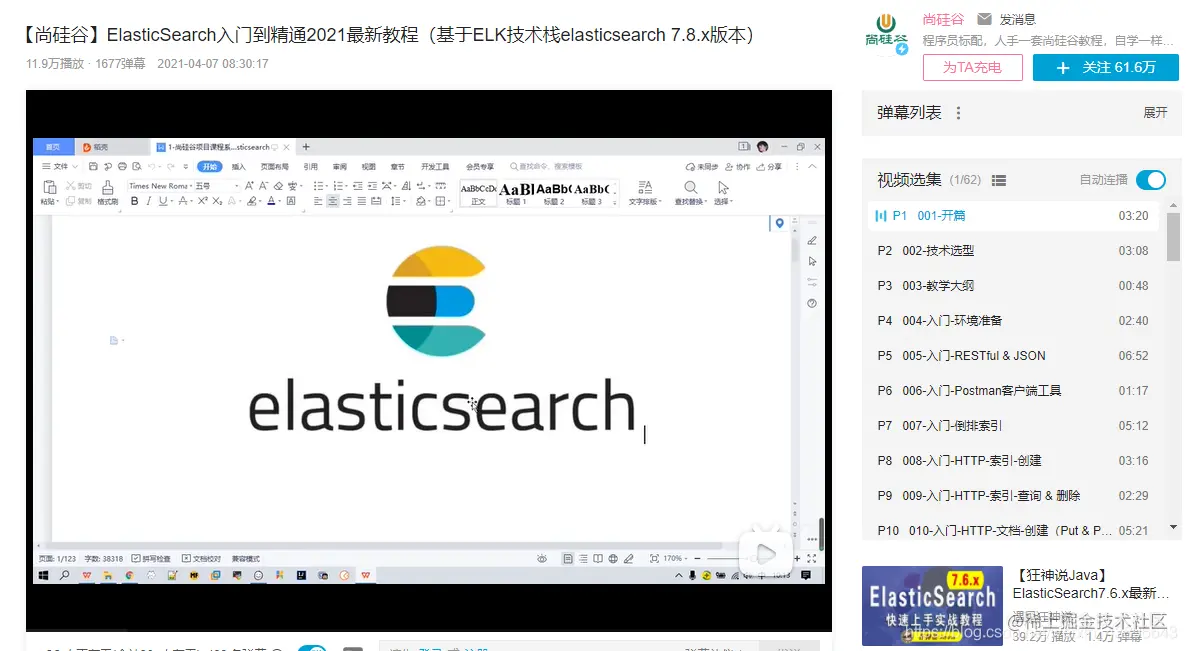Open the 【狂神说Java】 recommended video title
Image resolution: width=1187 pixels, height=651 pixels.
point(1090,584)
